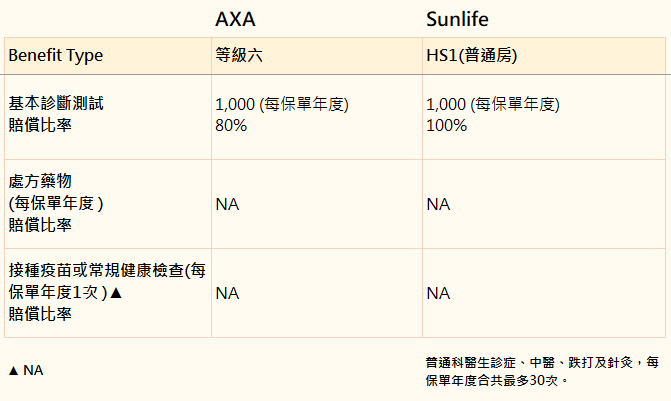Click the triangle symbol after 保單年度1次
The height and width of the screenshot is (401, 671).
pos(116,293)
